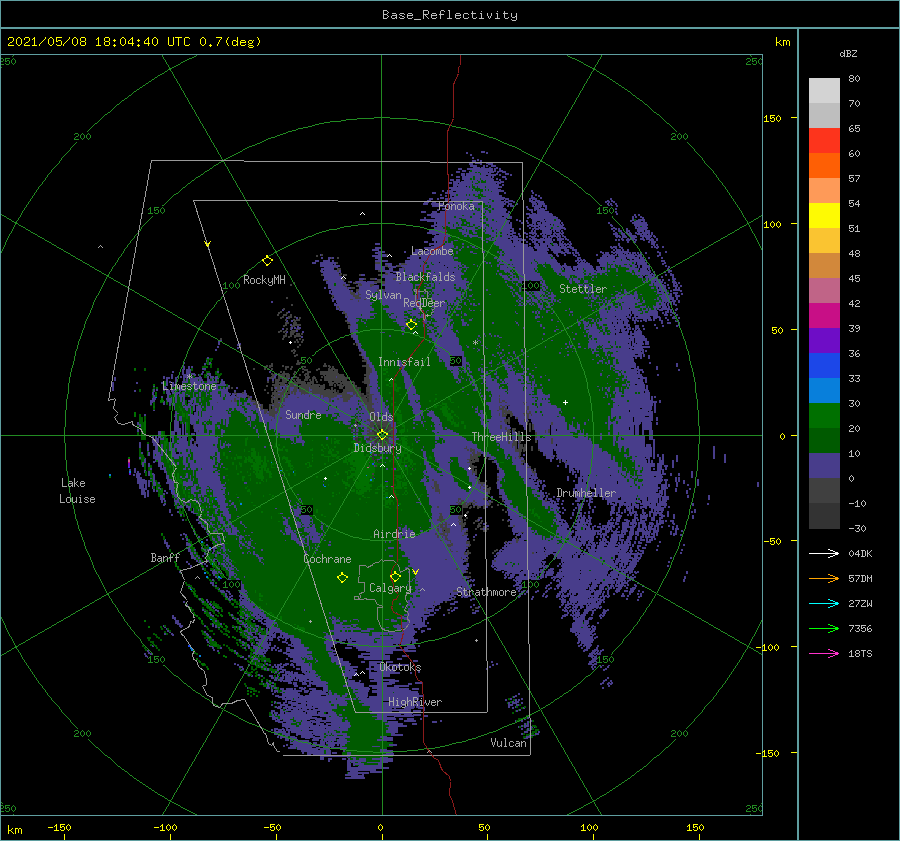Viewport: 900px width, 841px height.
Task: Select the yellow diamond marker below RedDeer
Action: (x=411, y=325)
